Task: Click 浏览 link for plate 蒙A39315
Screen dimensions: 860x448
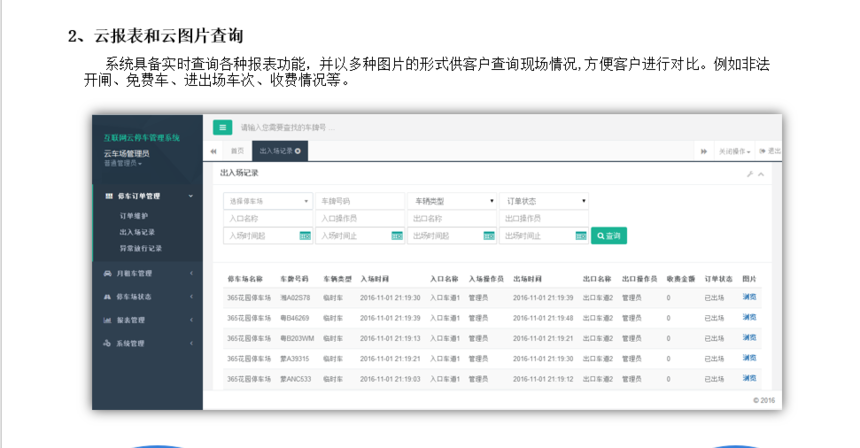Action: click(749, 358)
